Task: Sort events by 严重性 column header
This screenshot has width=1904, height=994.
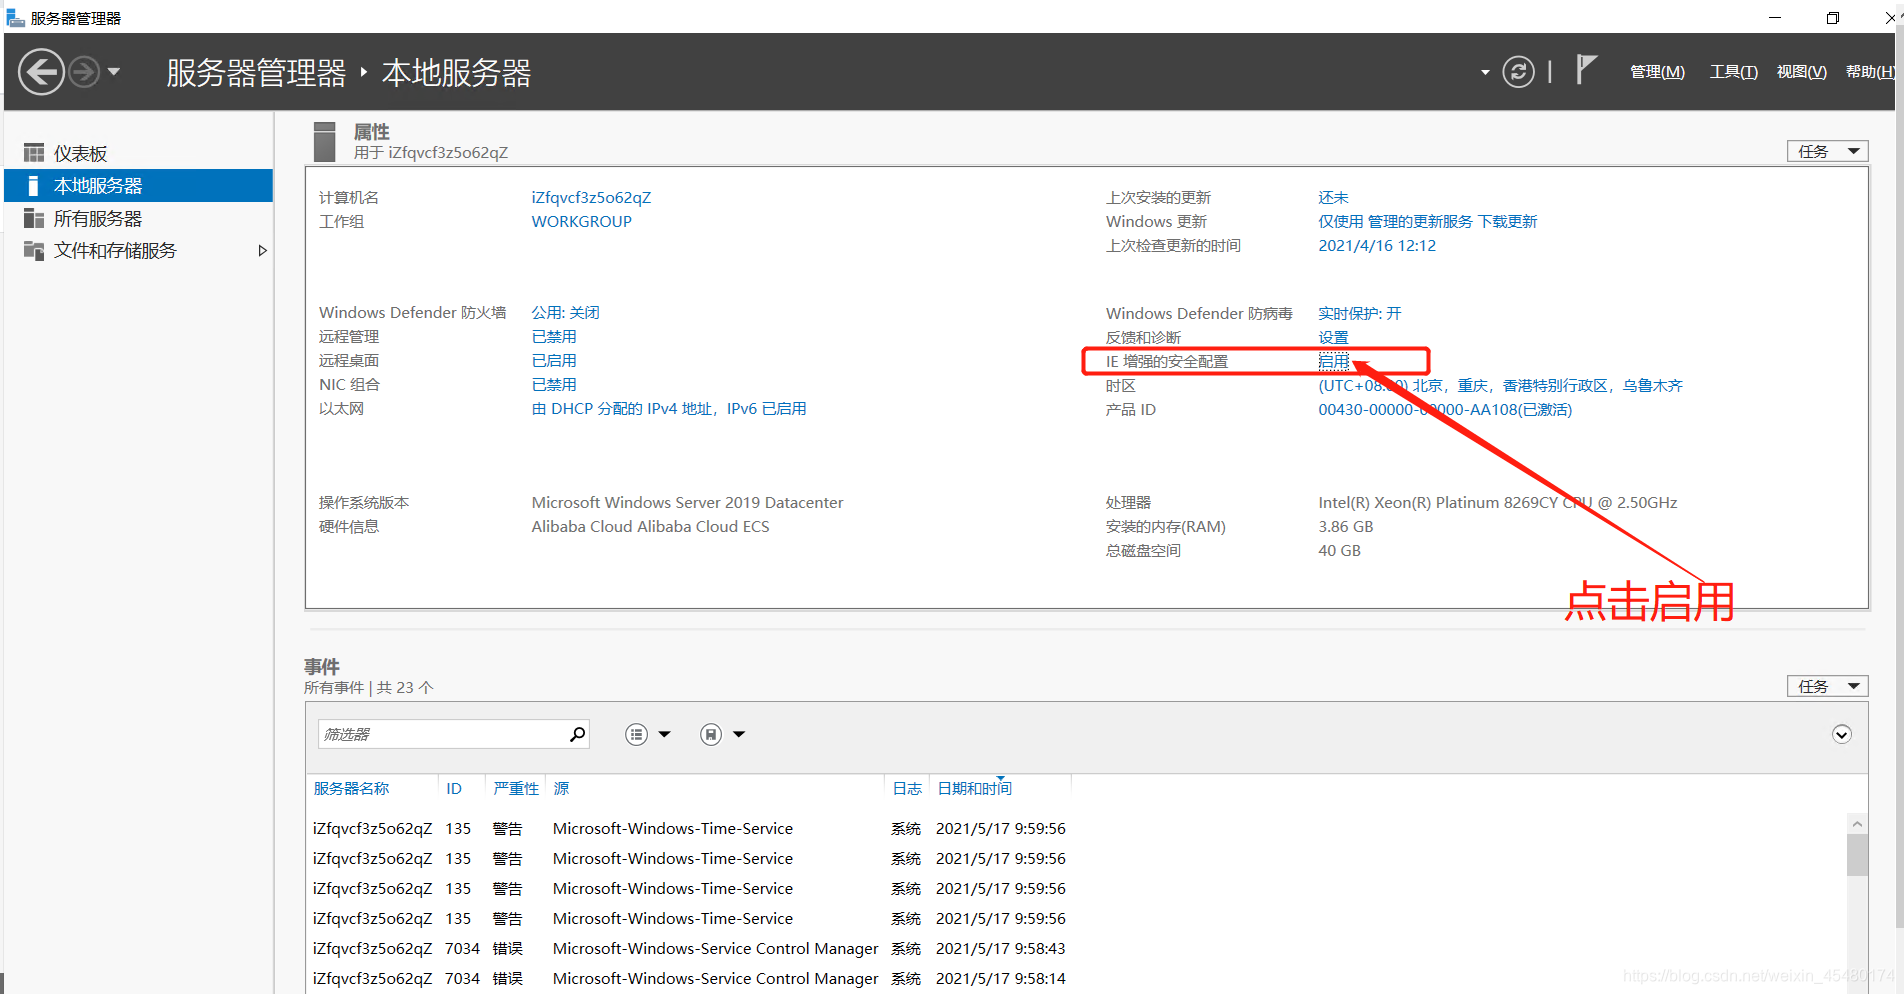Action: click(x=515, y=789)
